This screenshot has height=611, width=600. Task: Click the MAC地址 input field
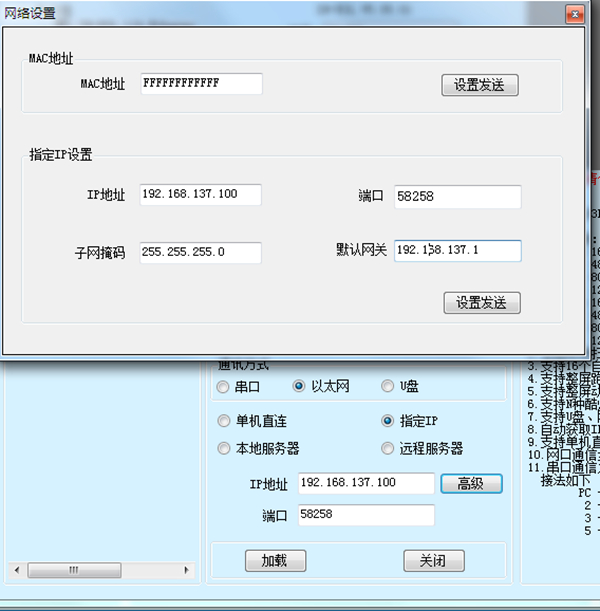[x=201, y=84]
